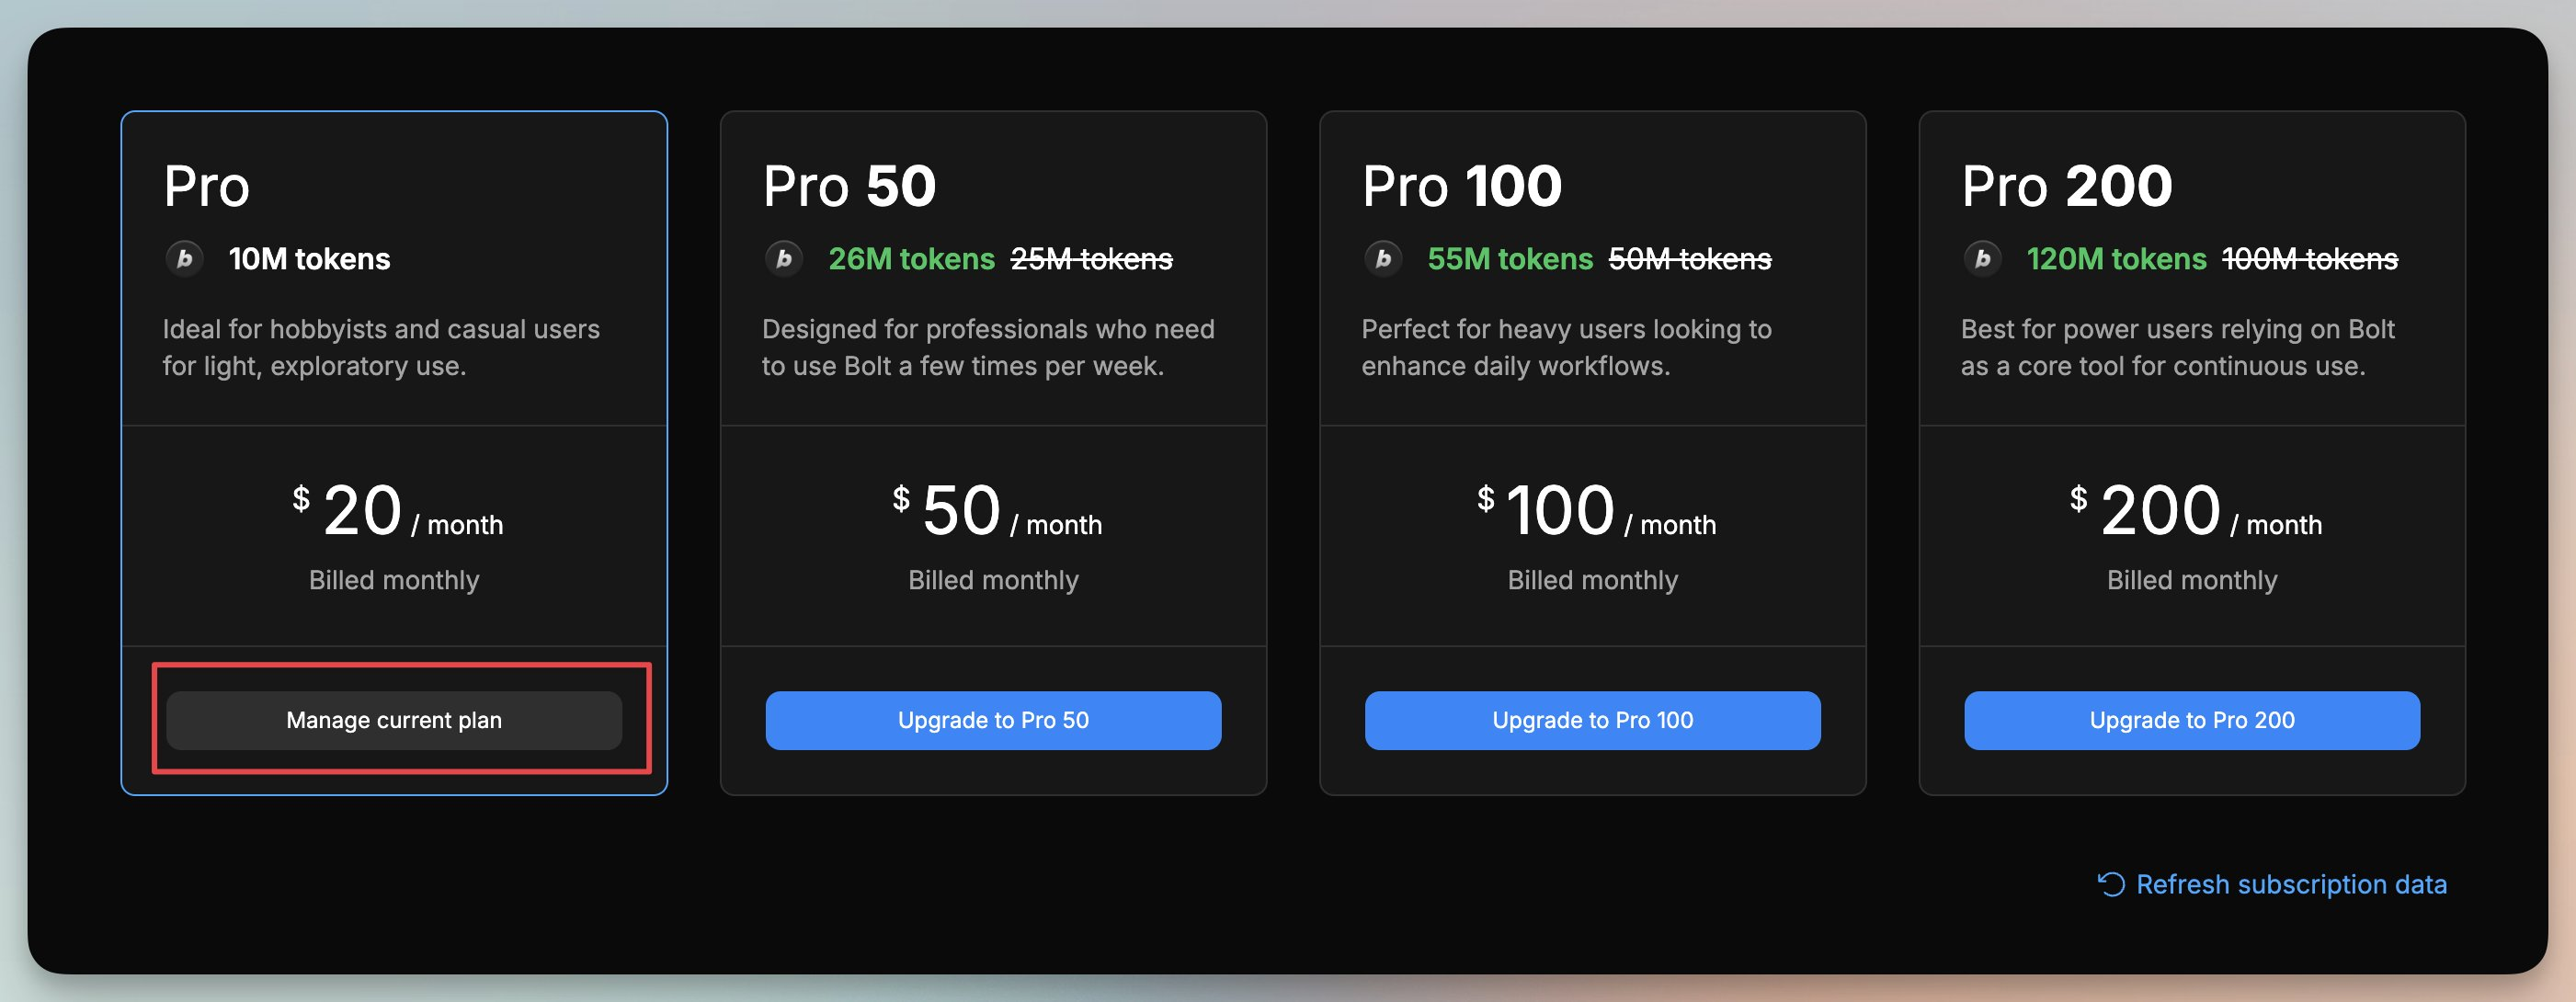Click the $20 / month price
Viewport: 2576px width, 1002px height.
[x=397, y=511]
